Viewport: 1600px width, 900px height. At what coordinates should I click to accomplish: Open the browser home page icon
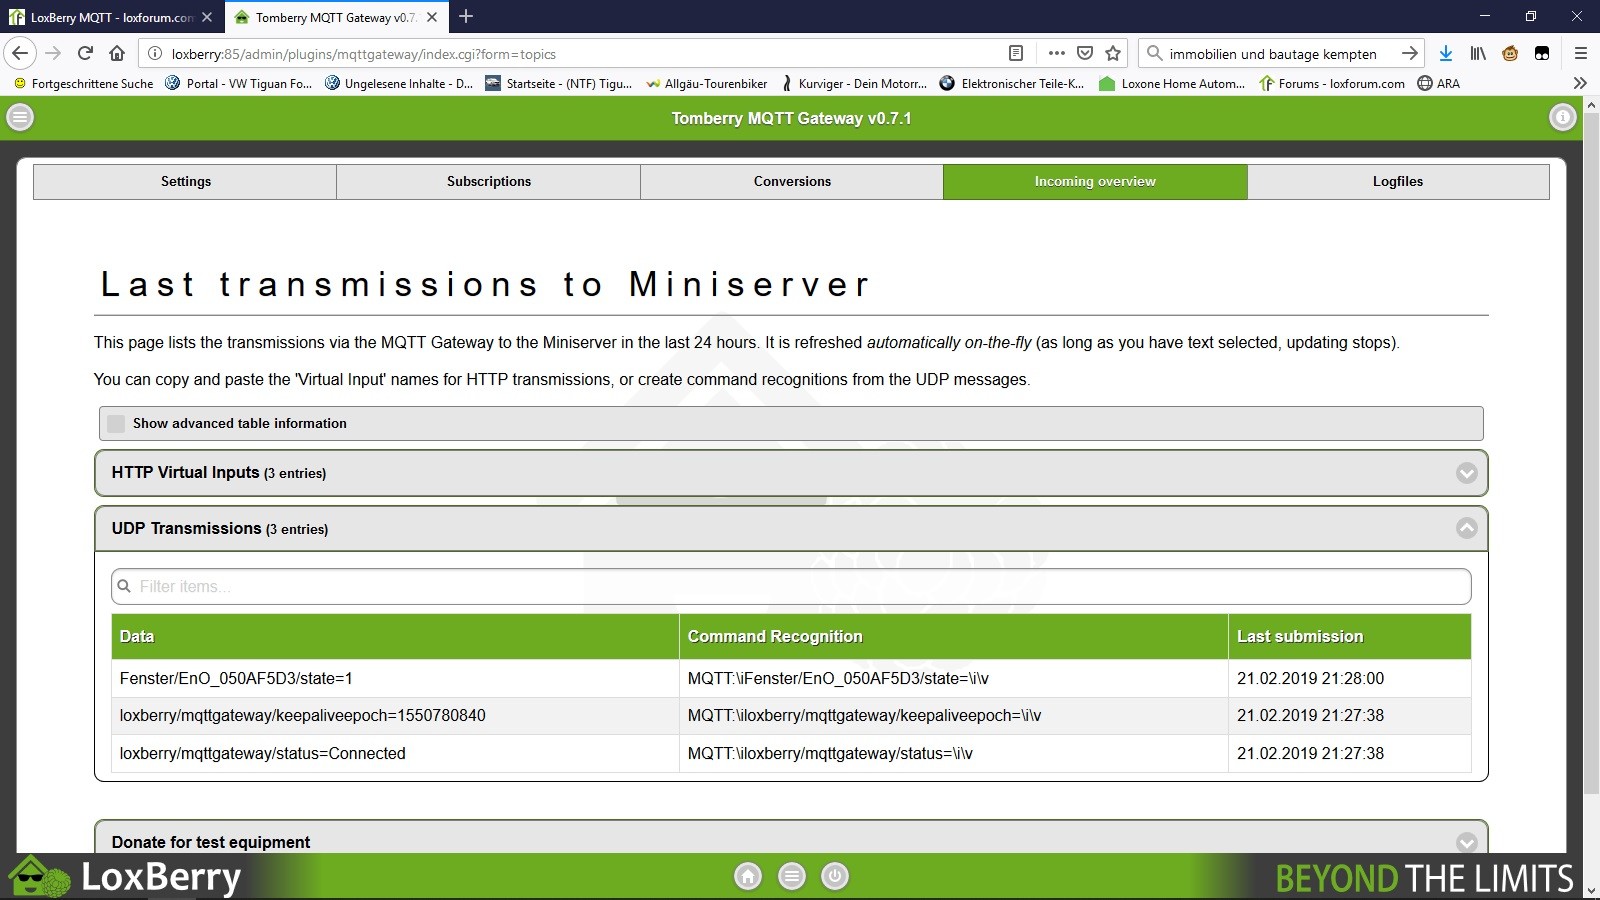coord(117,53)
